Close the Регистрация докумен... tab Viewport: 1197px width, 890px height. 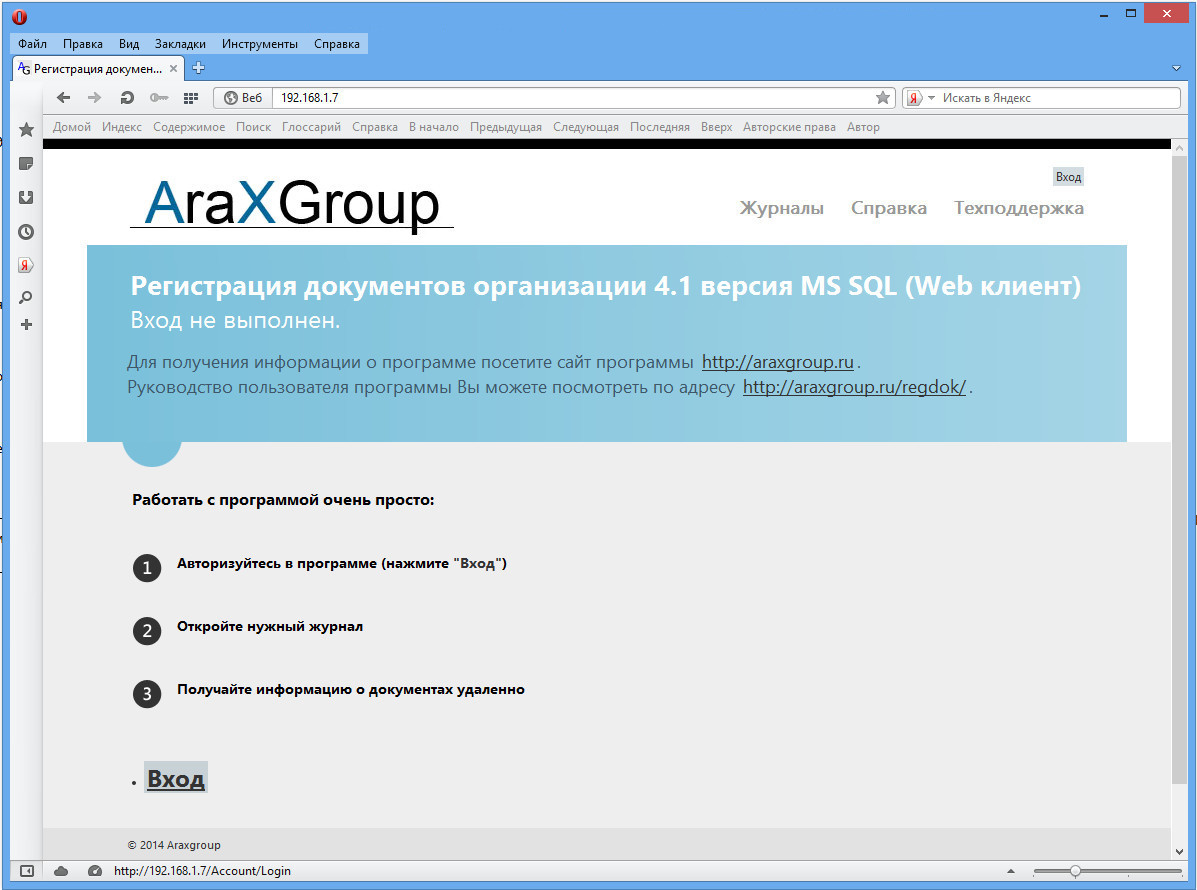pos(173,69)
